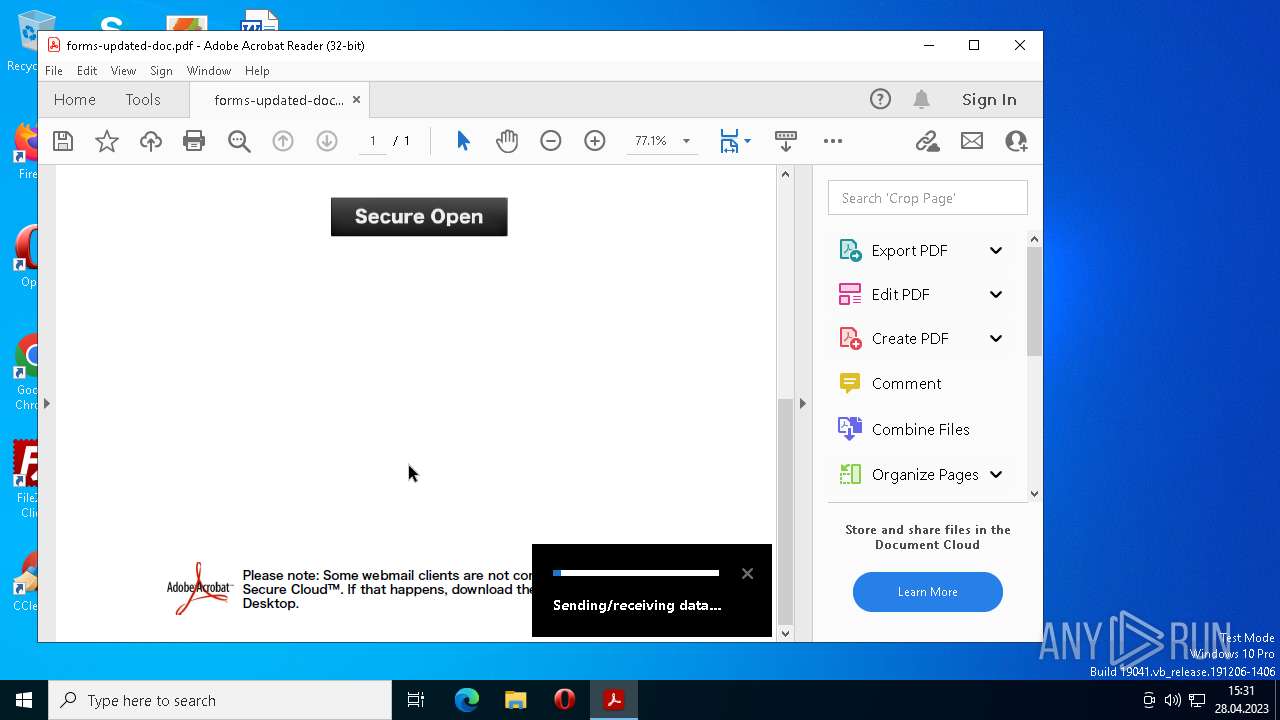Expand the Organize Pages options

pyautogui.click(x=996, y=474)
